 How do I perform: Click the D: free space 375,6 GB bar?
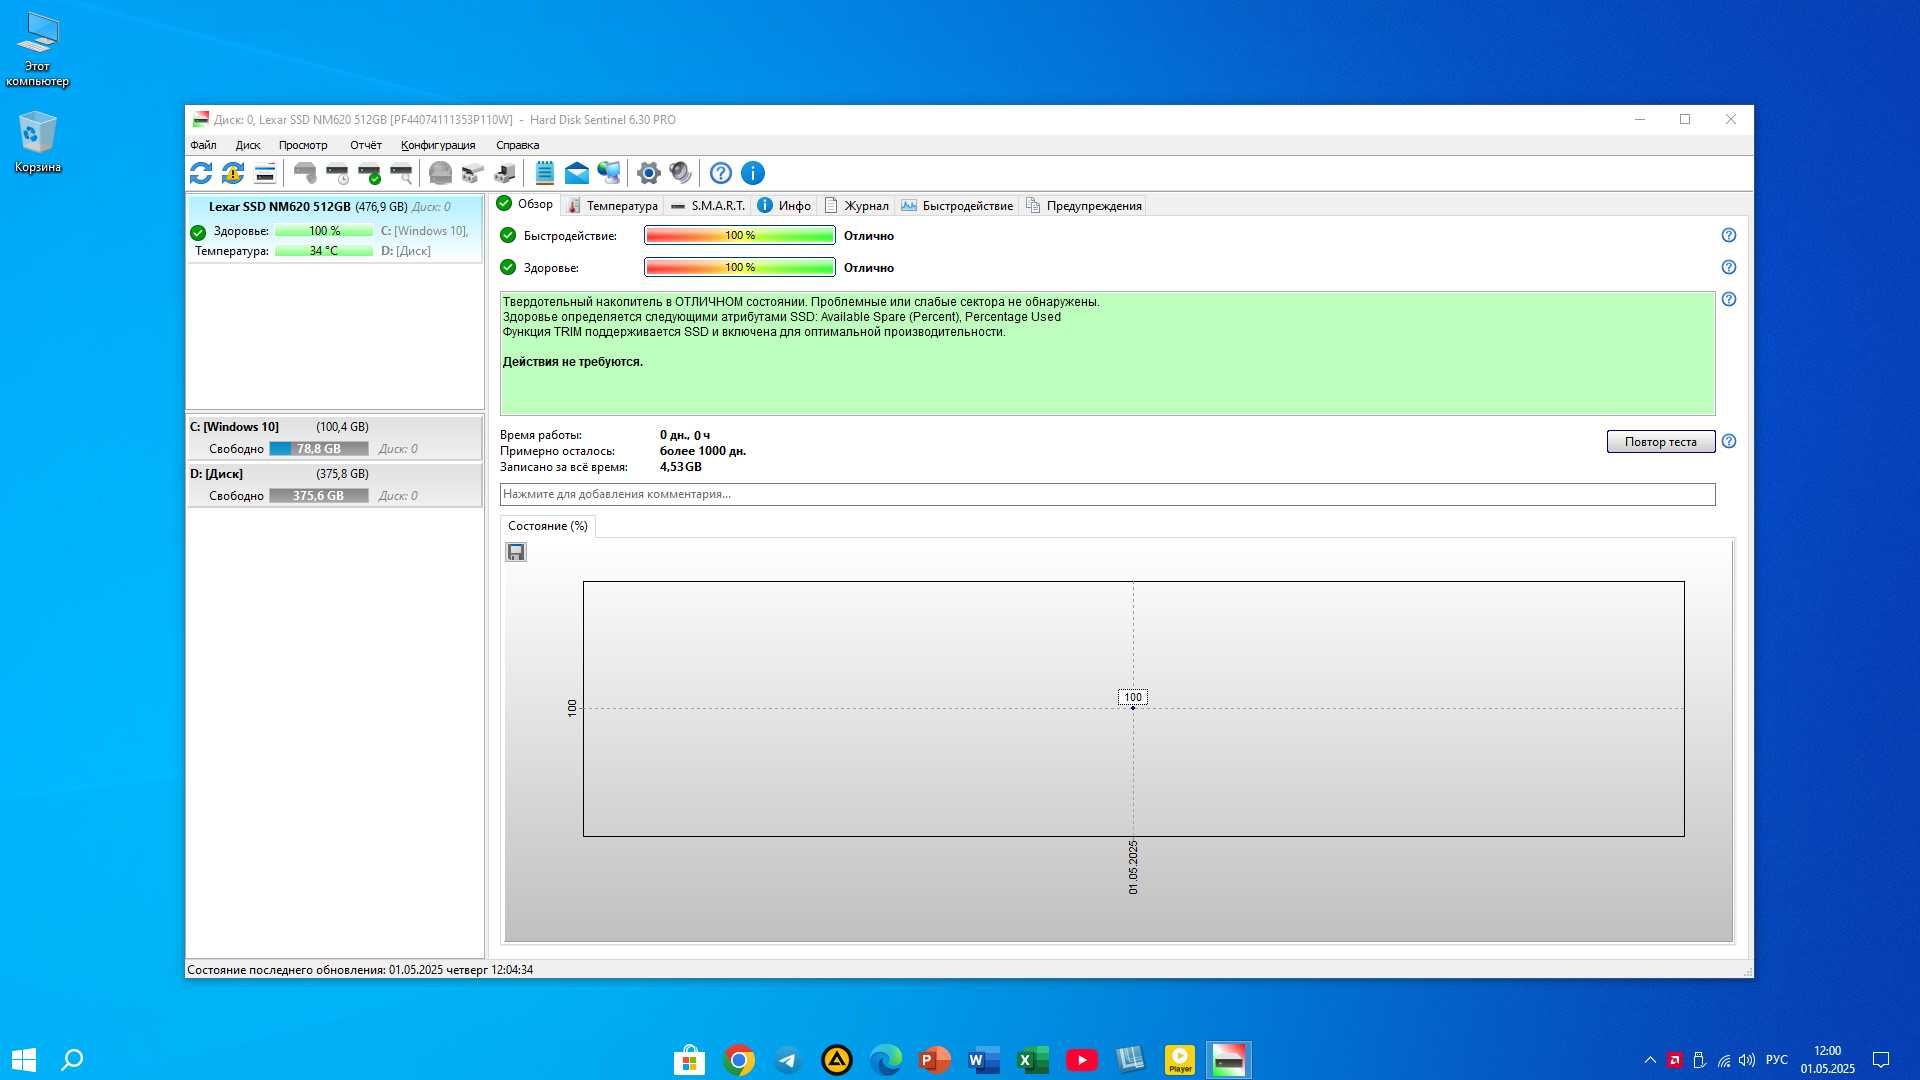(319, 496)
